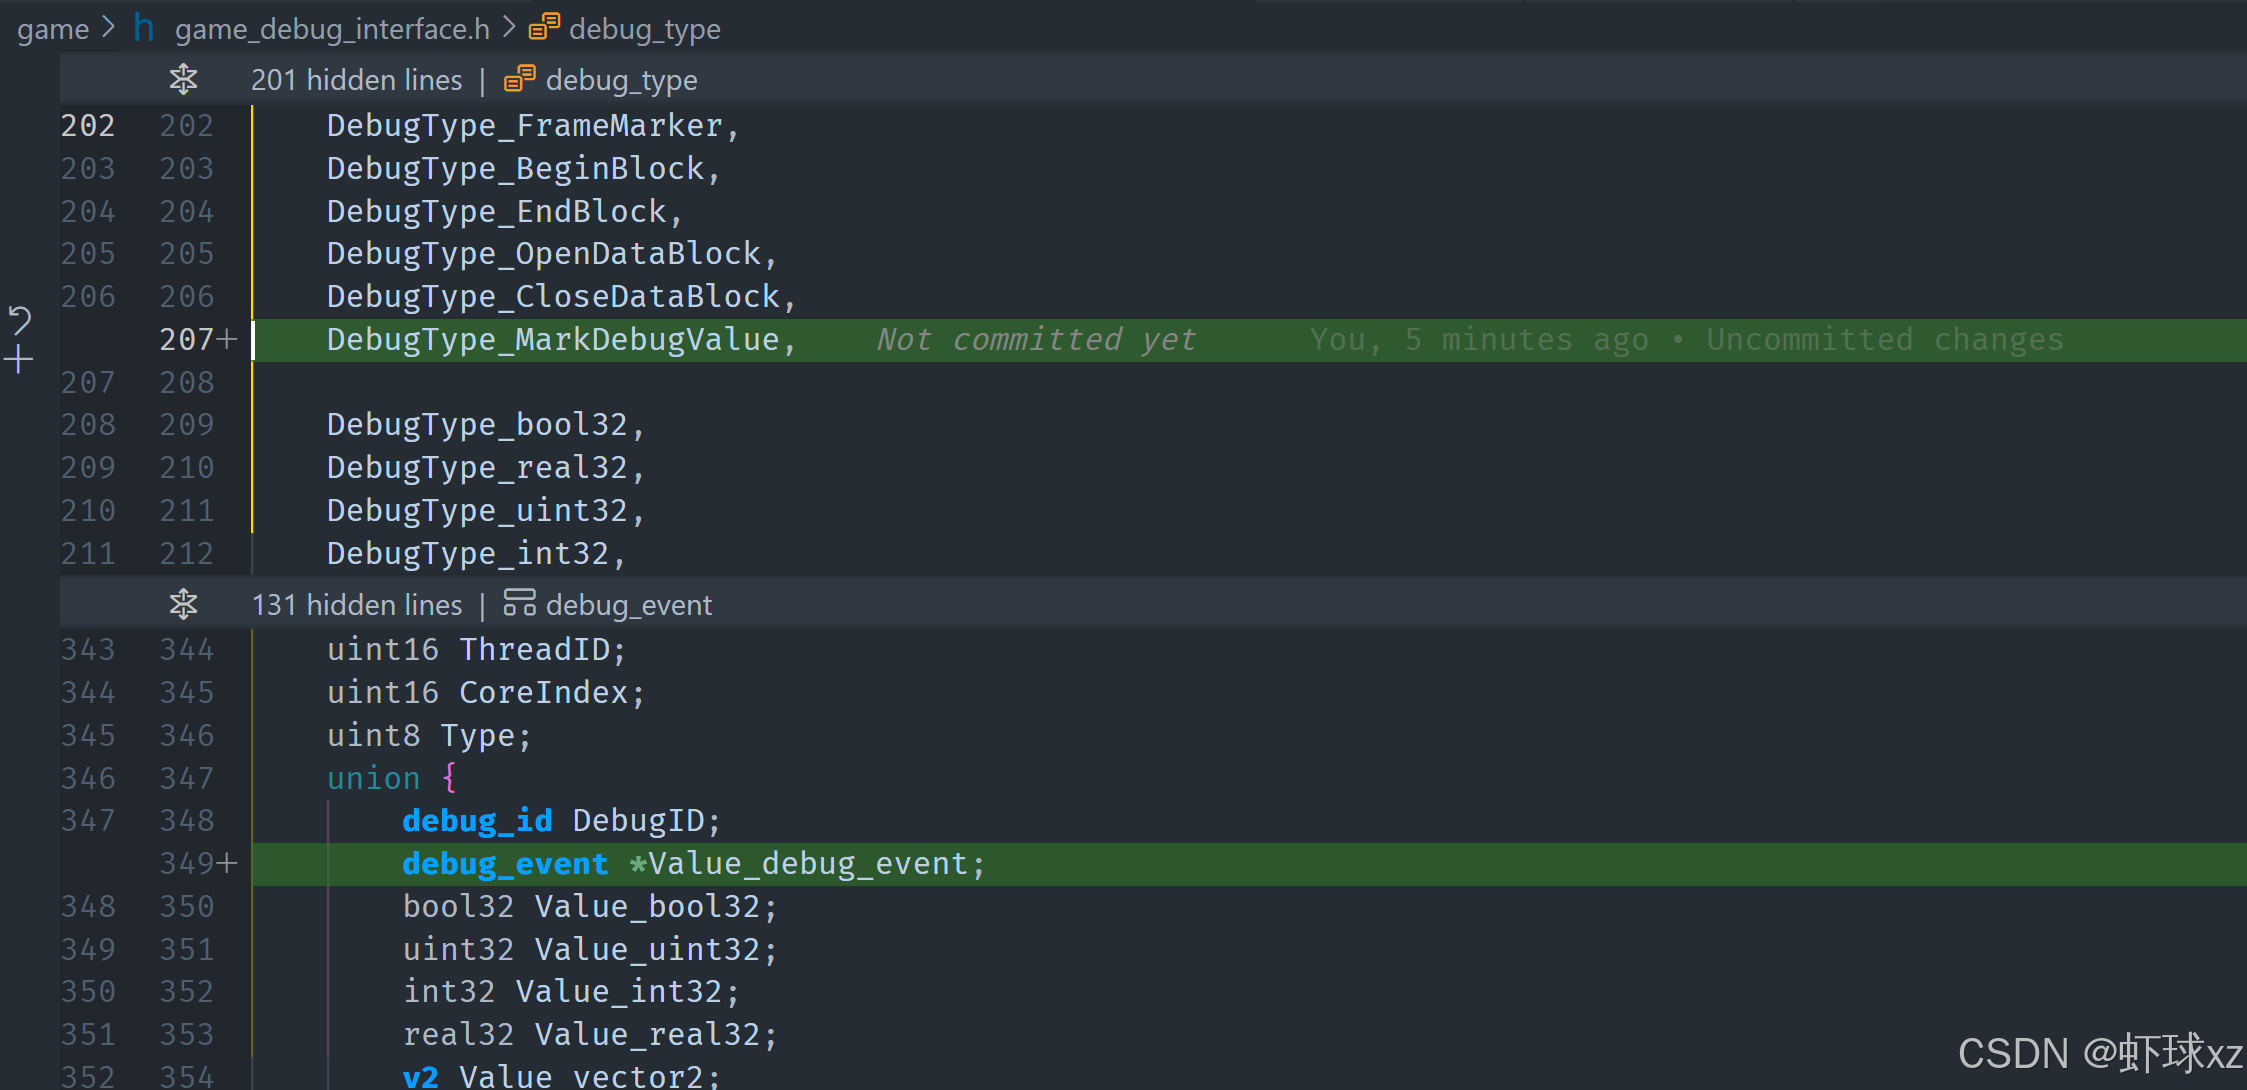2247x1090 pixels.
Task: Click the revert change arrow icon
Action: click(20, 320)
